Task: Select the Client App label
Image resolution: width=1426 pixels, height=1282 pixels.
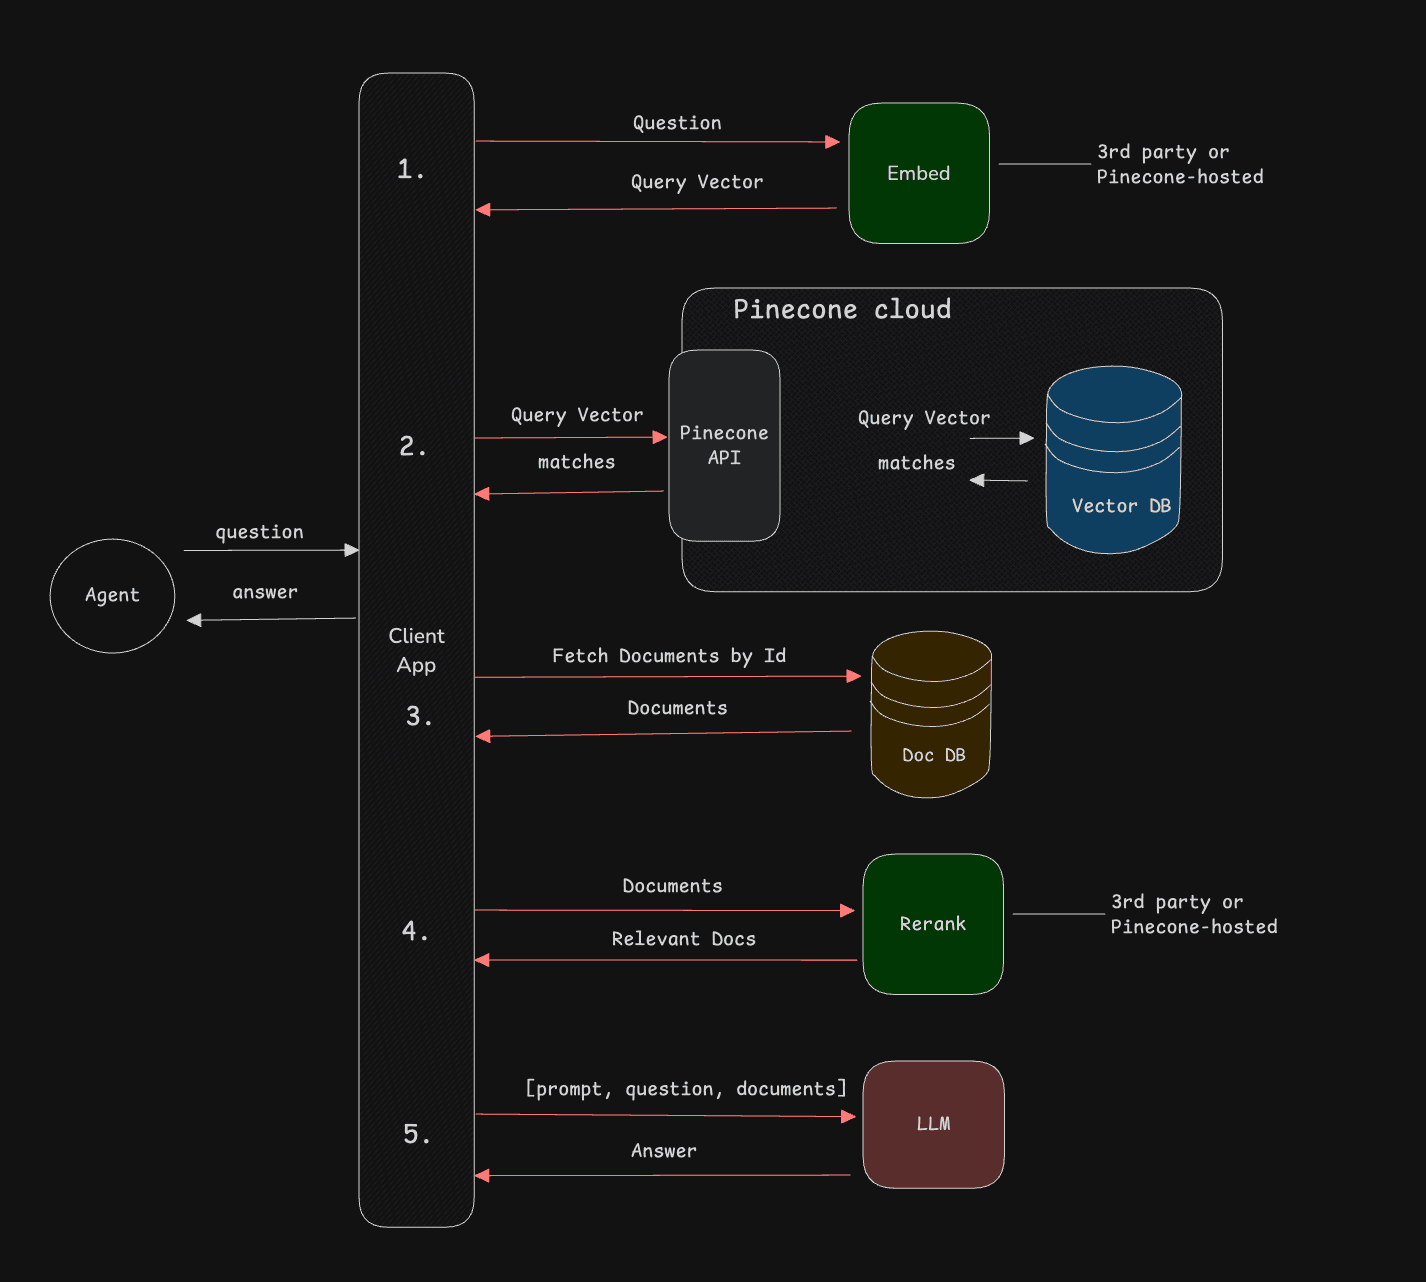Action: (x=416, y=650)
